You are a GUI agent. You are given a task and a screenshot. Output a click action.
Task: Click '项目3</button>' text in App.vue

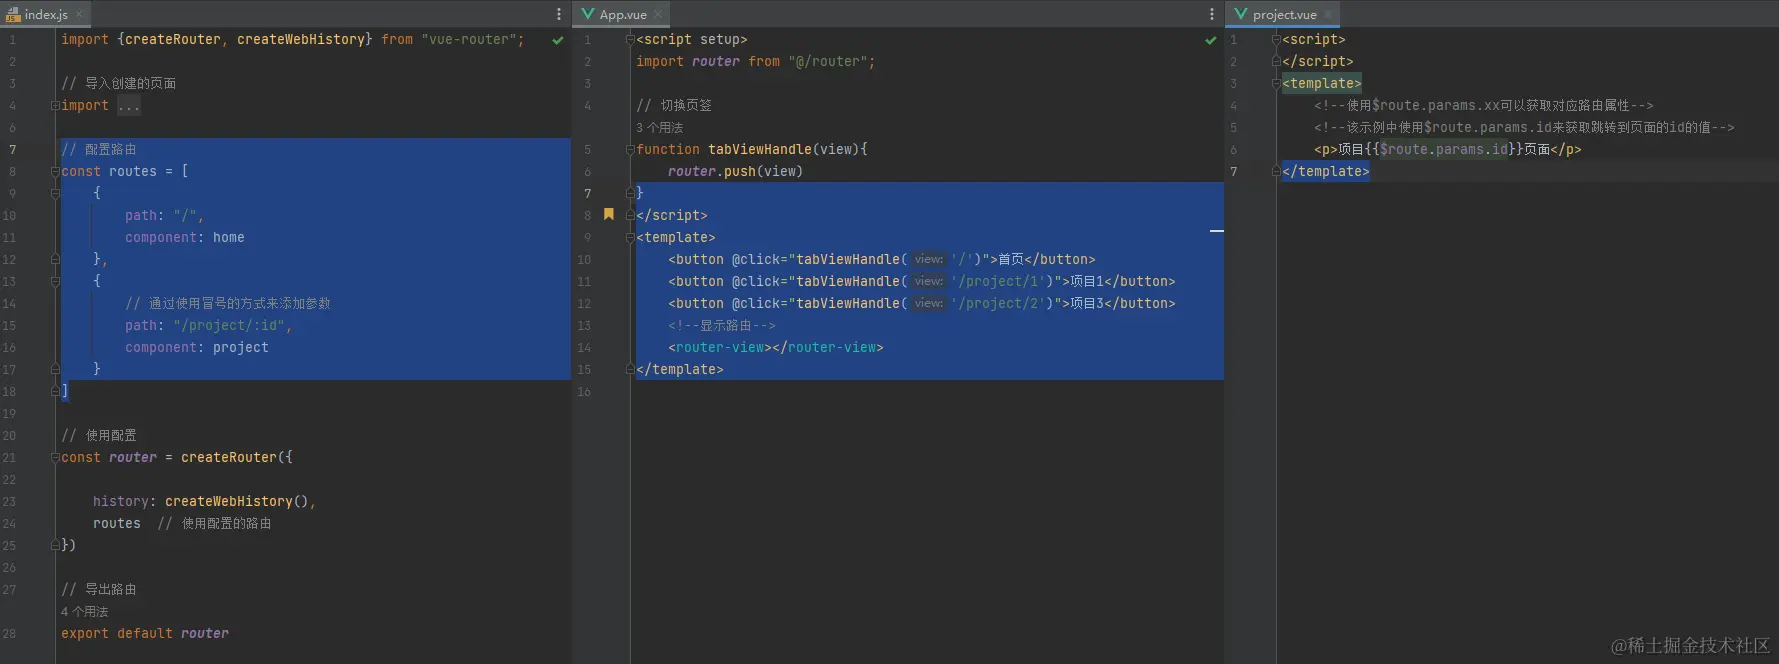coord(1123,303)
